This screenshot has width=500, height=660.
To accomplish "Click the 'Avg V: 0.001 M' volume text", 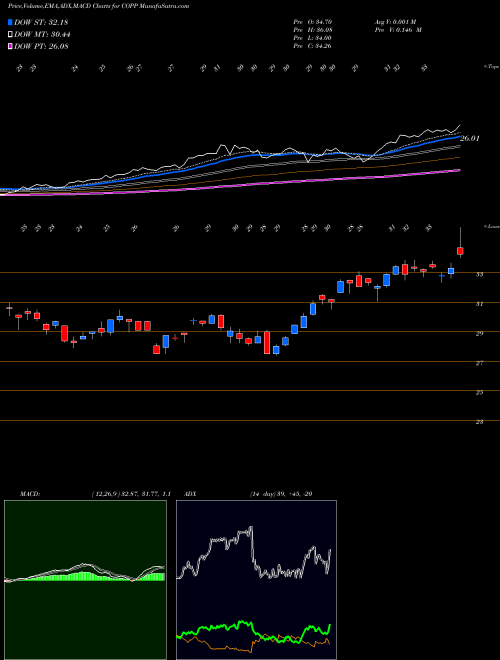I will point(395,22).
